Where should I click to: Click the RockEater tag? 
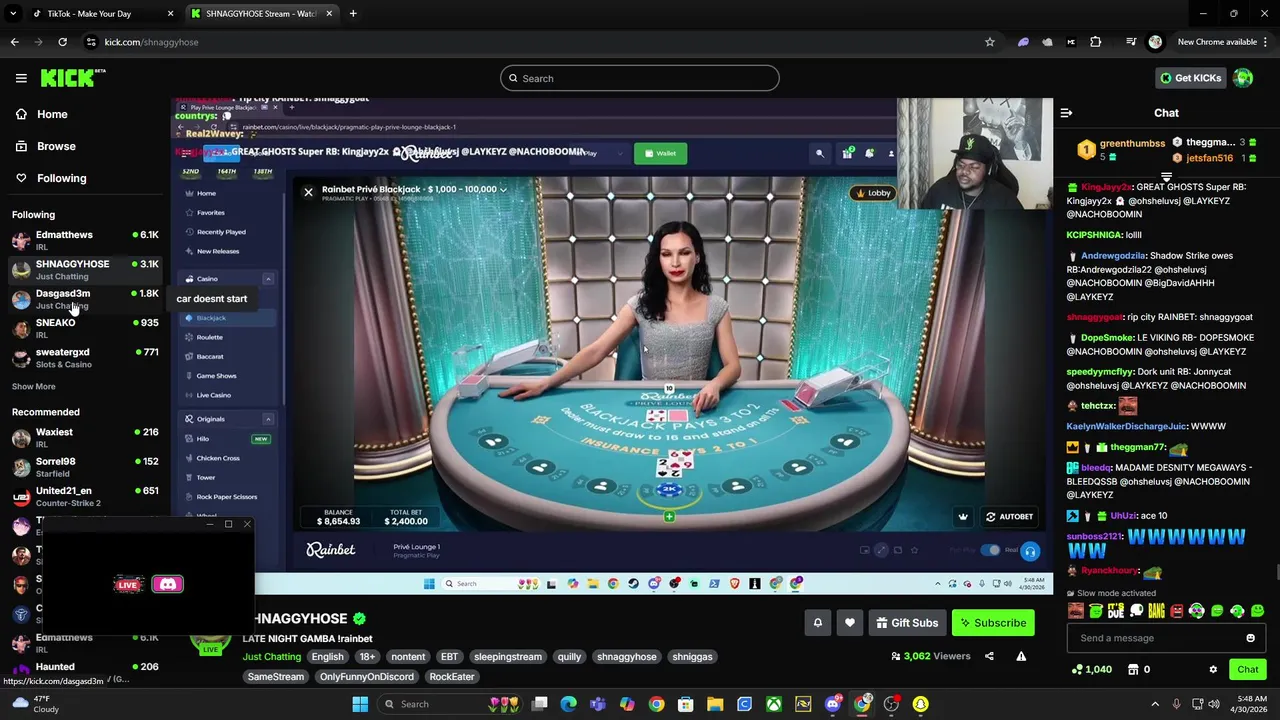pos(452,677)
